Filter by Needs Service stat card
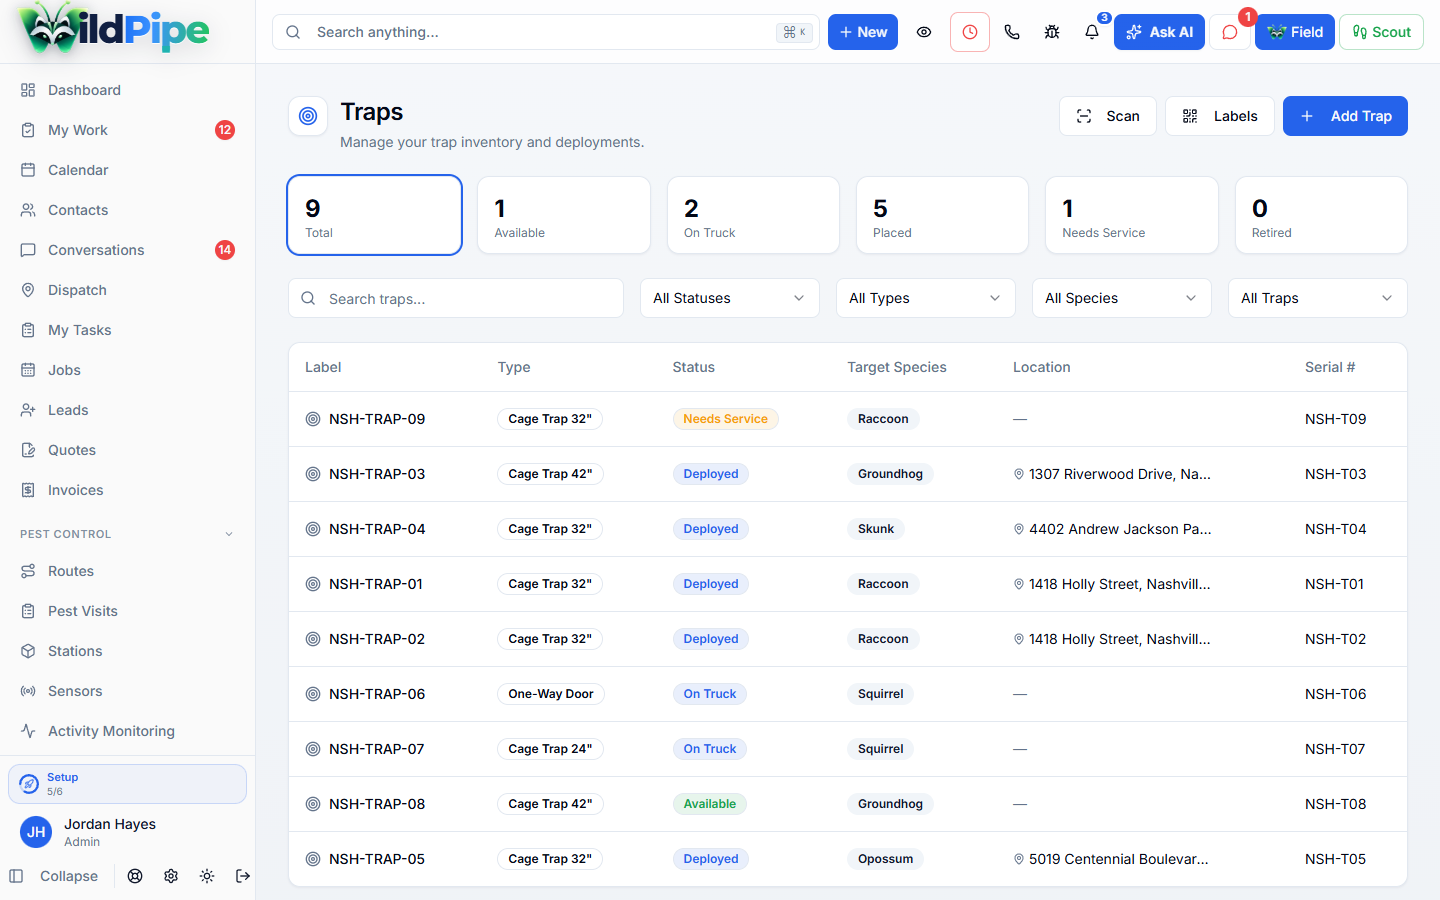1440x900 pixels. 1132,215
